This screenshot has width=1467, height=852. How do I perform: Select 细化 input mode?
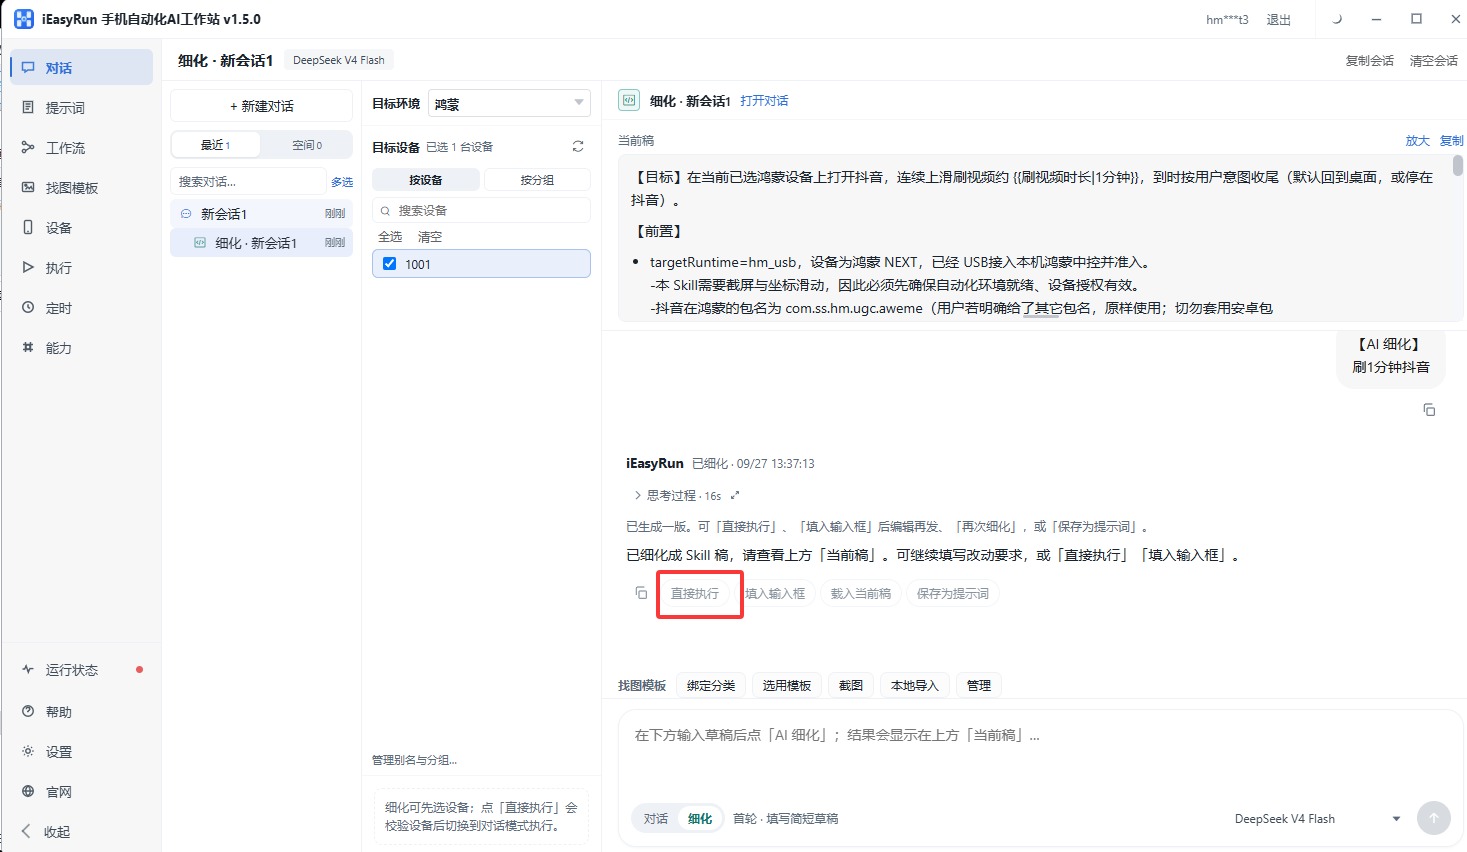(x=700, y=818)
